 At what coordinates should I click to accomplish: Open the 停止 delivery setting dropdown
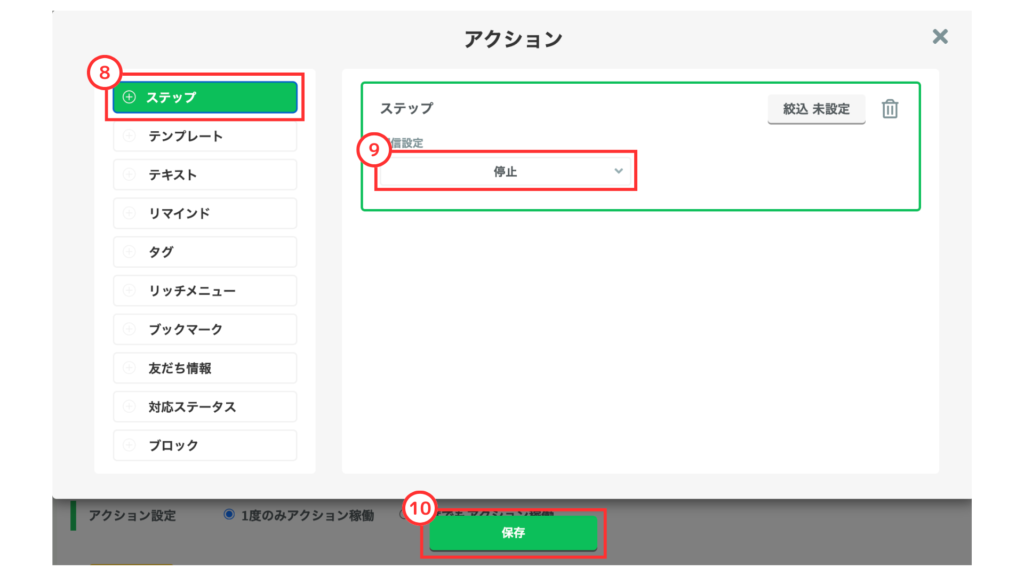pos(505,172)
